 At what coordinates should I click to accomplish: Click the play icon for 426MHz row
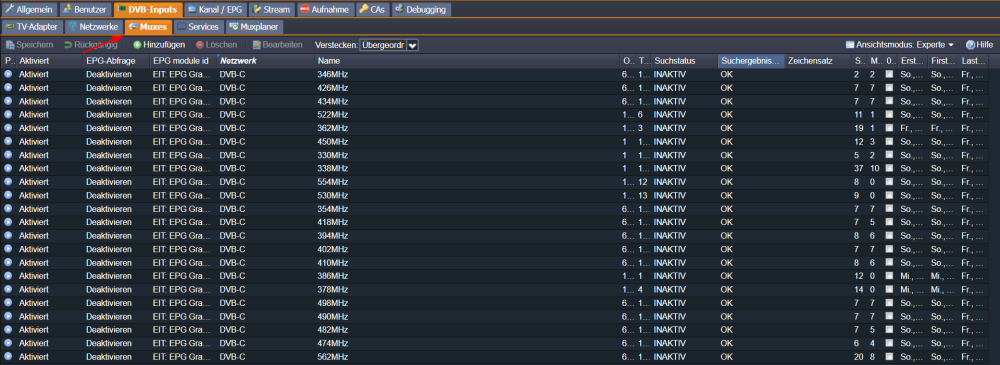8,87
